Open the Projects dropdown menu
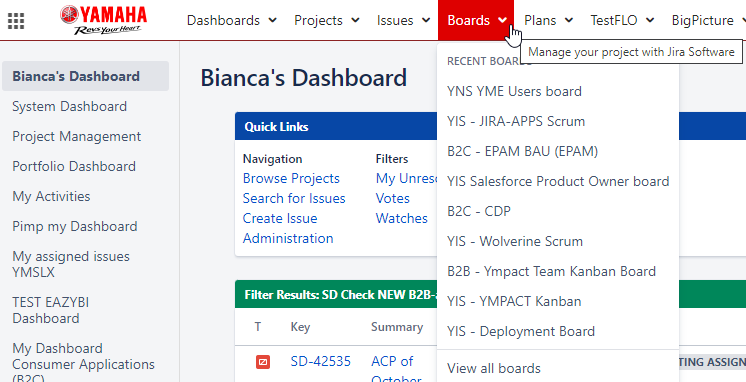Screen dimensions: 746x382 [326, 20]
